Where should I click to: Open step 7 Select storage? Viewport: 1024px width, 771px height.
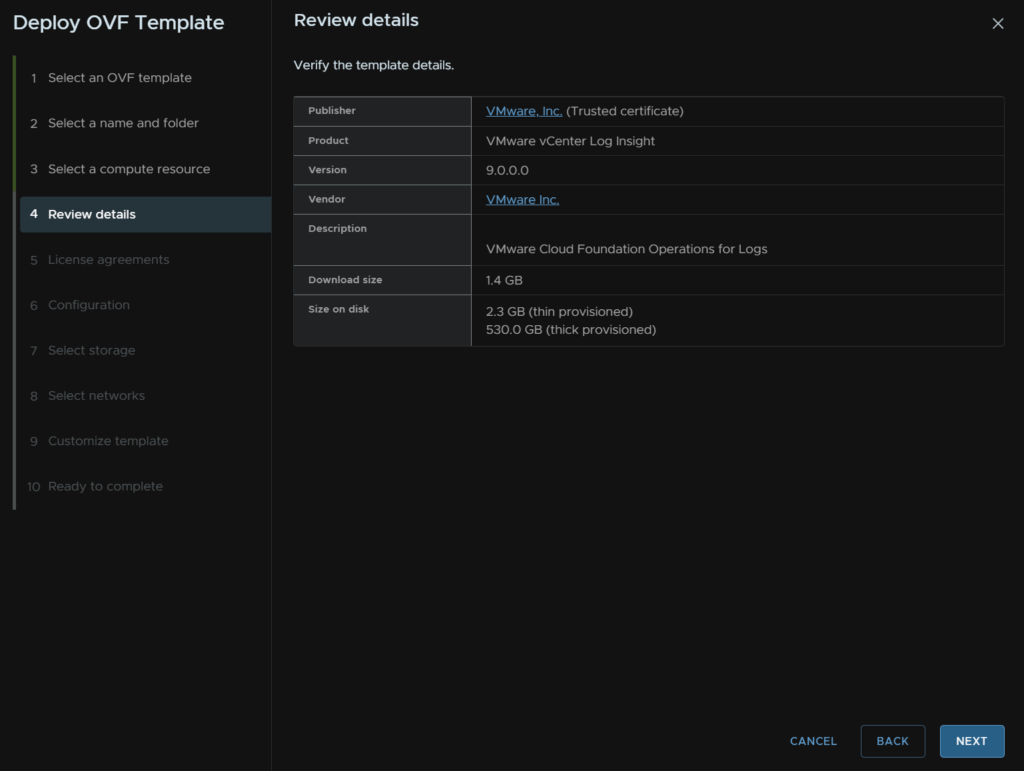(x=91, y=351)
